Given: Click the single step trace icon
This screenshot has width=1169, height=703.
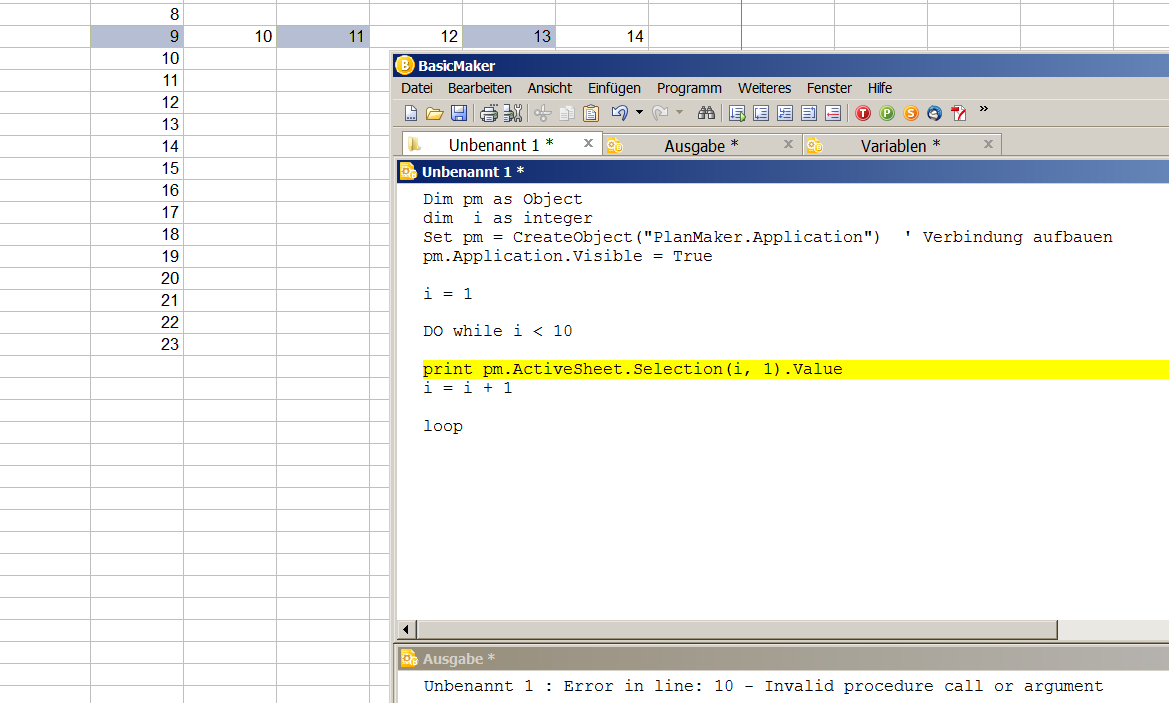Looking at the screenshot, I should click(761, 113).
